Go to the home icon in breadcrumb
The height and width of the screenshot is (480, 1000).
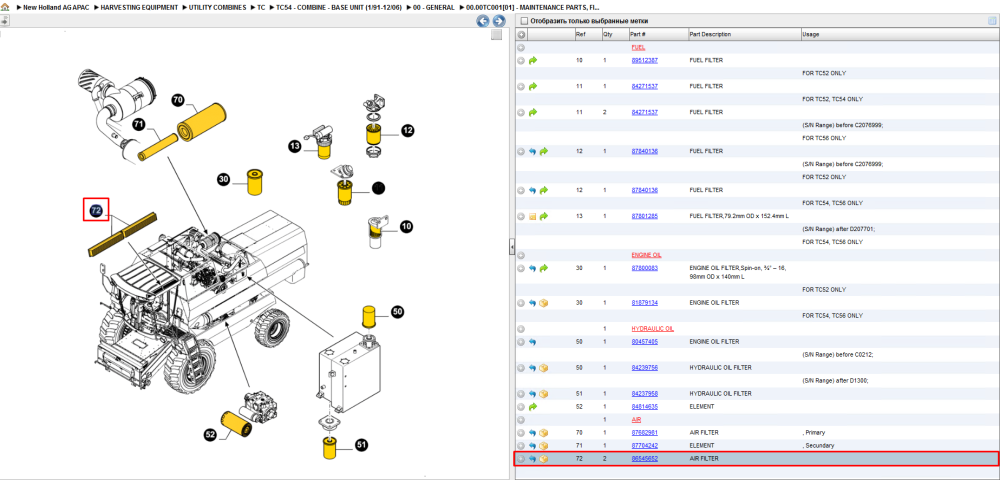[x=5, y=7]
